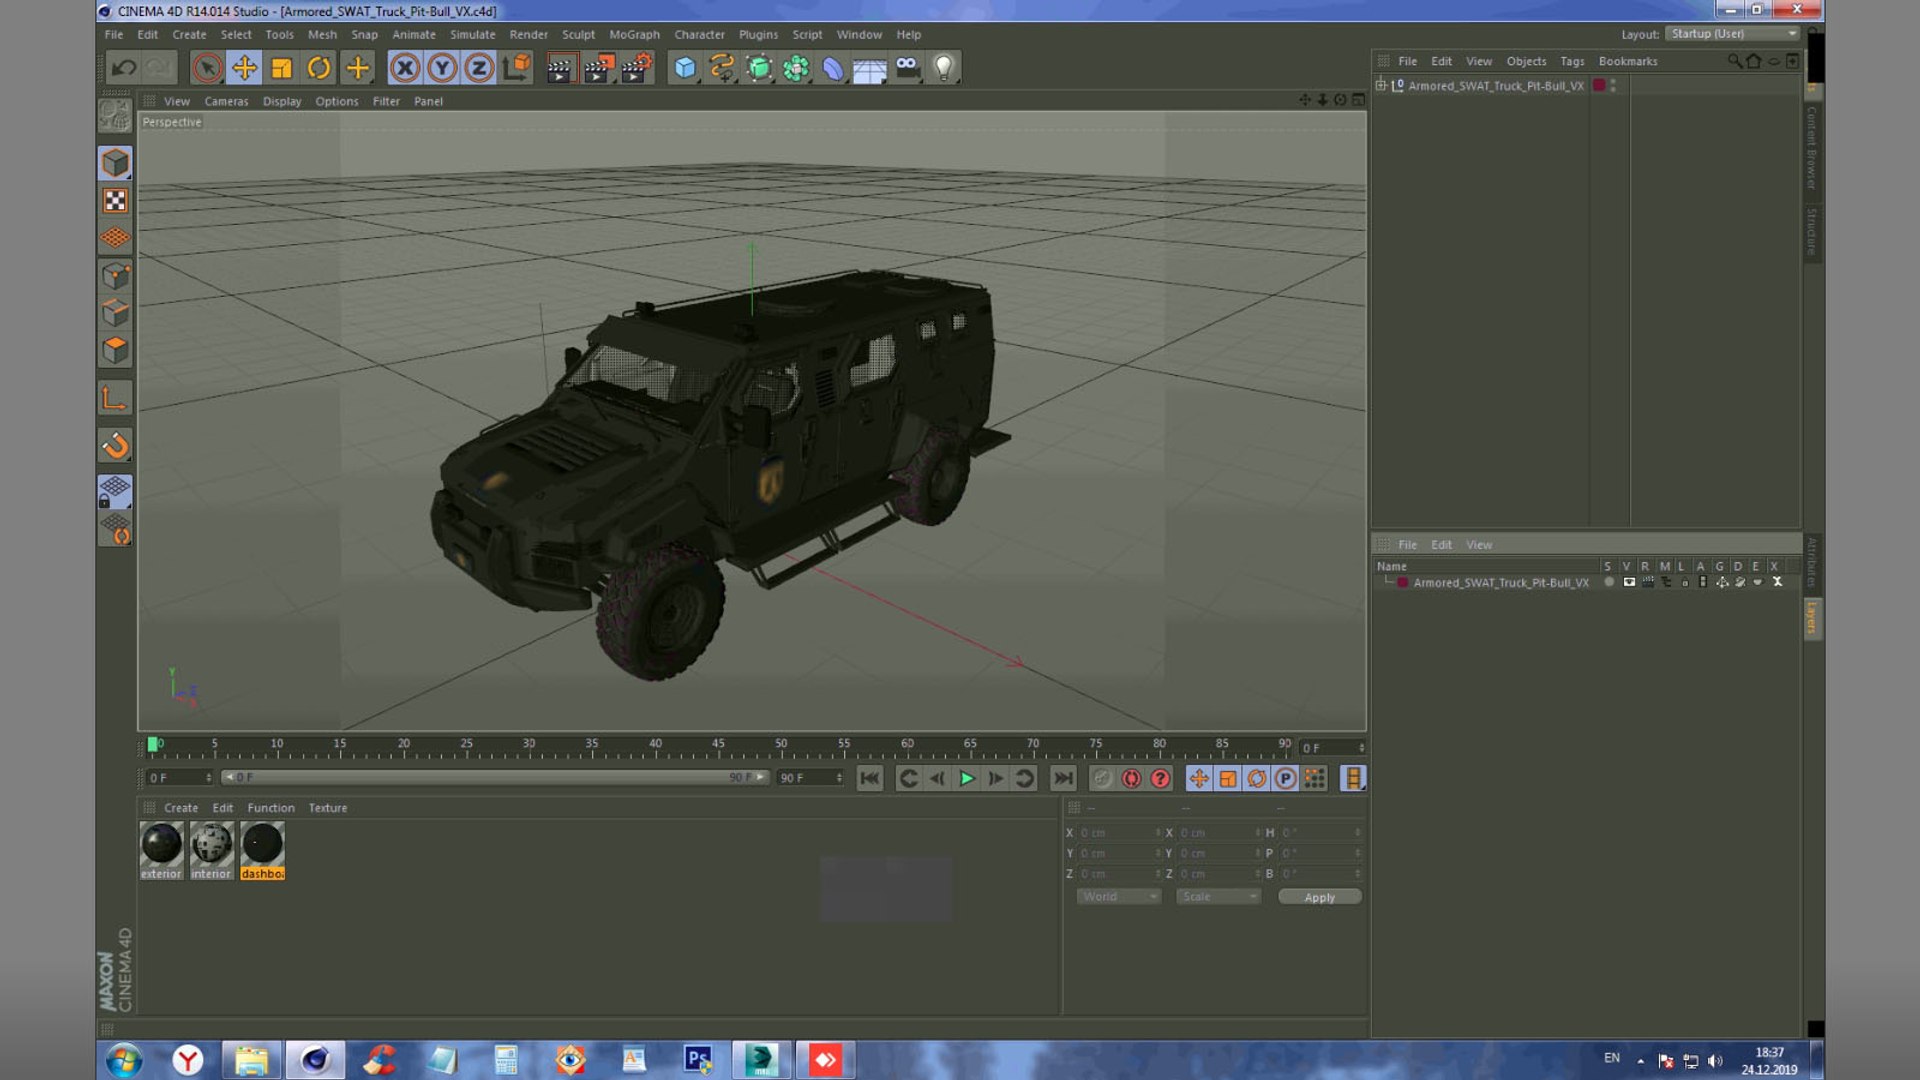
Task: Open the Simulate menu
Action: click(472, 34)
